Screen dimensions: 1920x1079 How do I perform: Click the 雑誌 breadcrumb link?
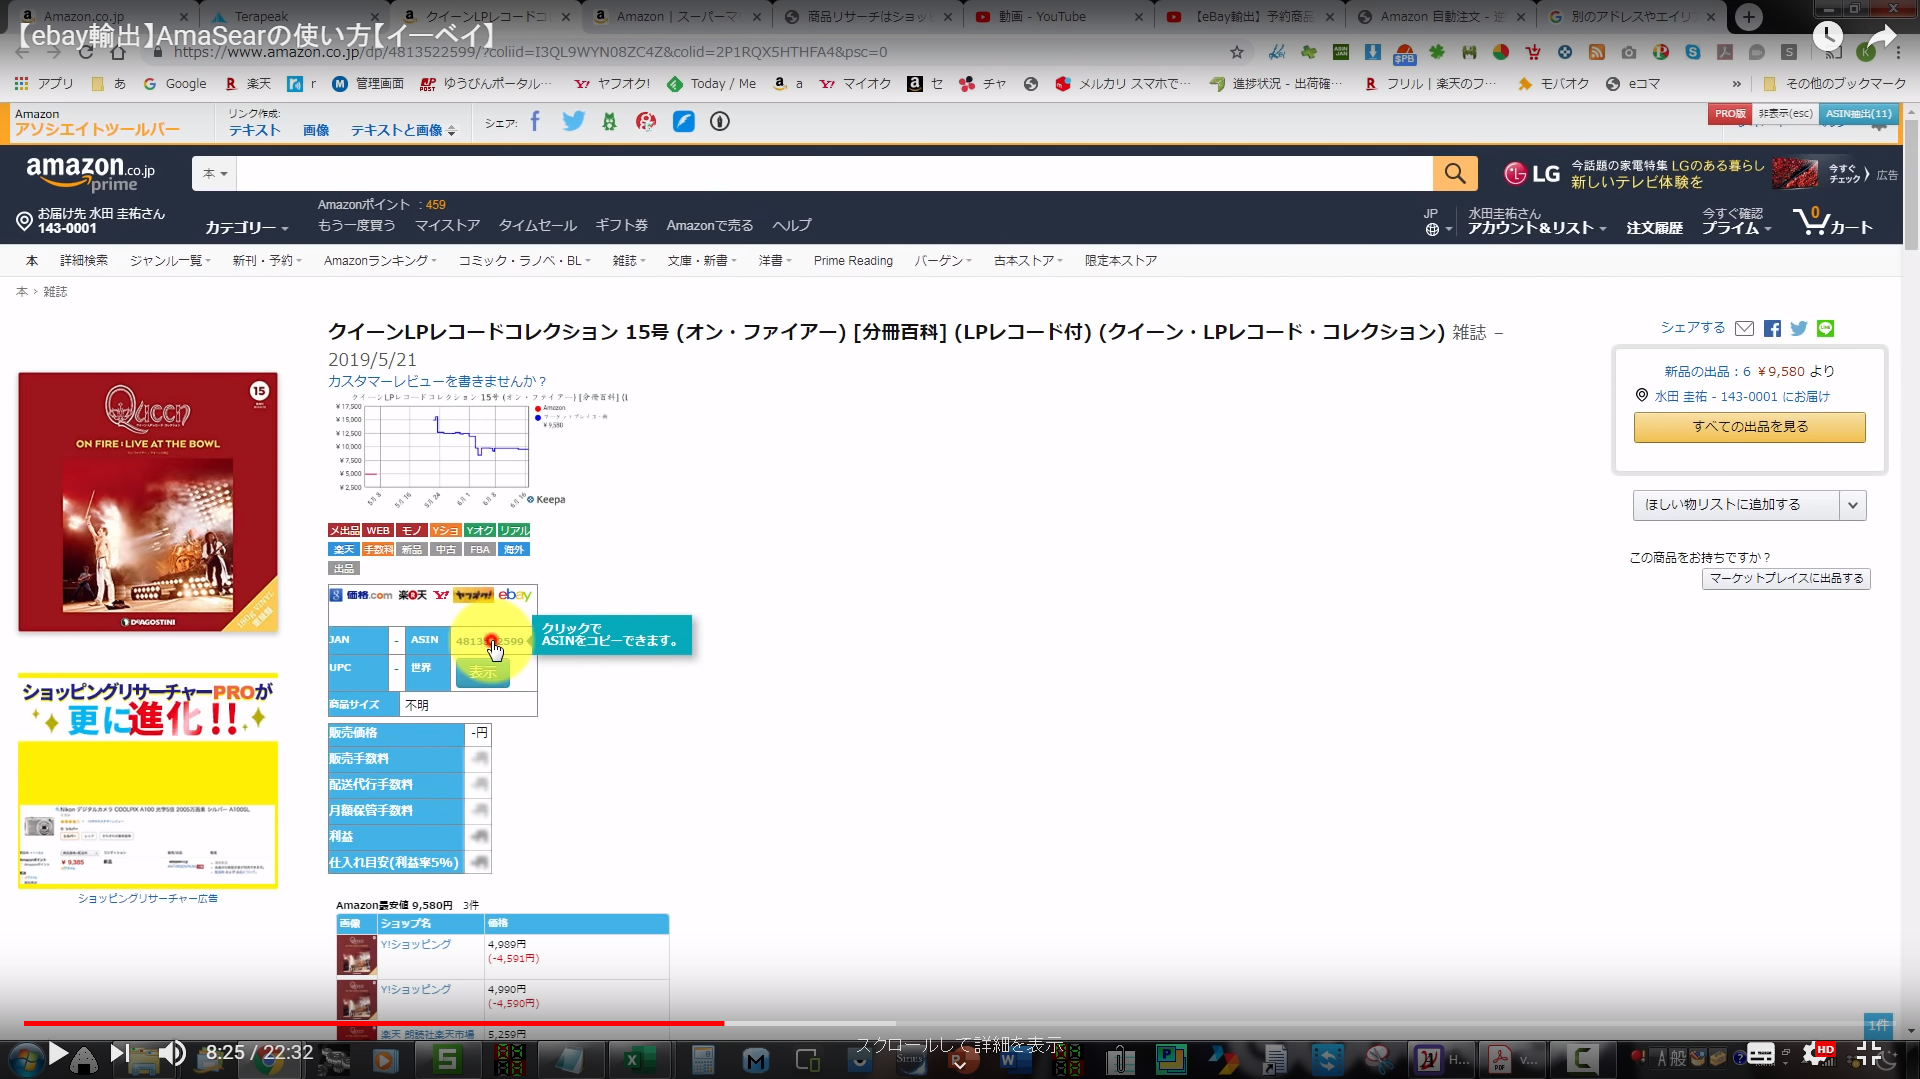coord(55,292)
